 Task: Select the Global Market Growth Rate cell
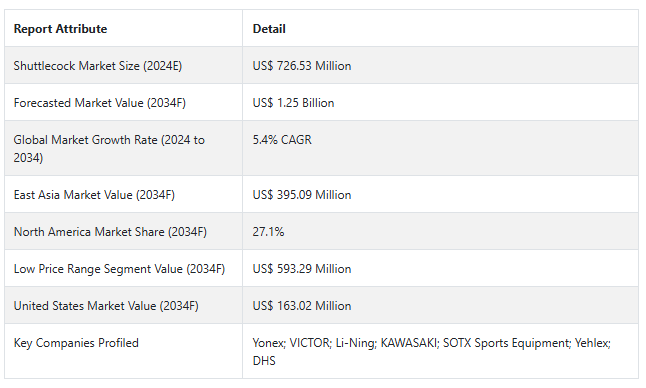[123, 148]
